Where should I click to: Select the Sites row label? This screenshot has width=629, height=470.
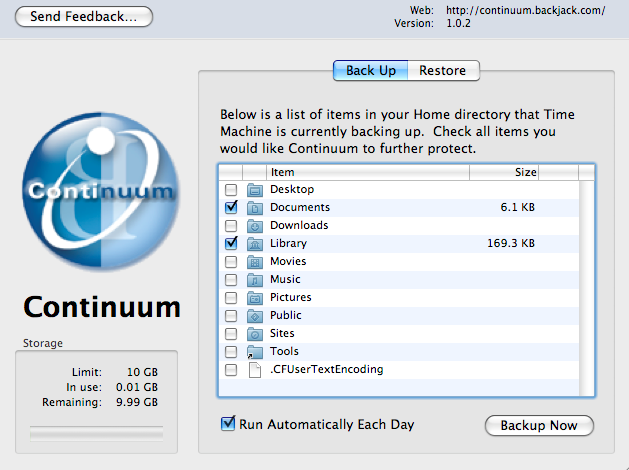pos(282,334)
